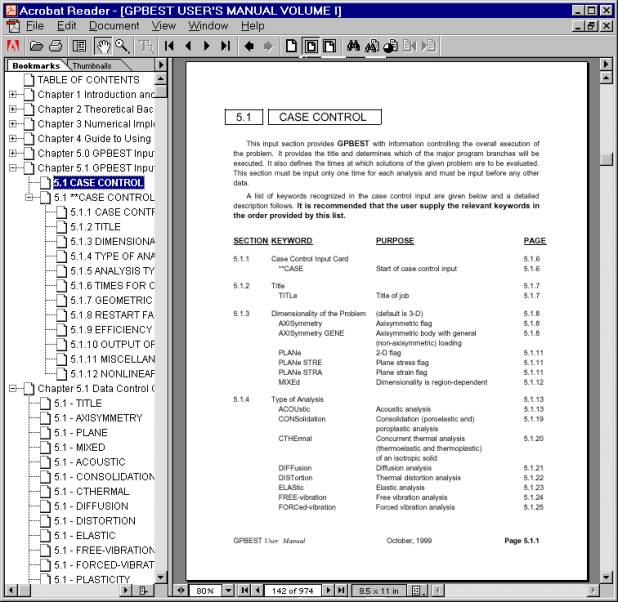Open the Edit menu

(66, 26)
